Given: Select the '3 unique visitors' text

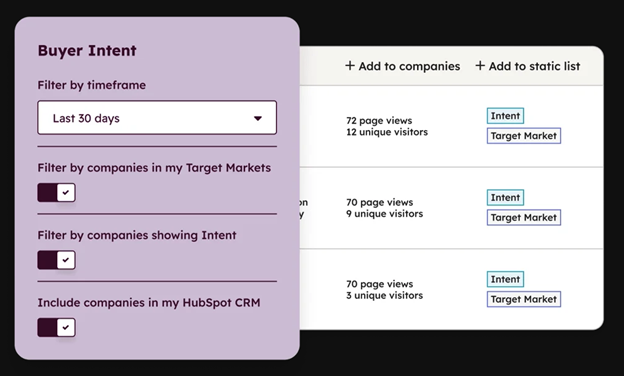Looking at the screenshot, I should pyautogui.click(x=384, y=295).
